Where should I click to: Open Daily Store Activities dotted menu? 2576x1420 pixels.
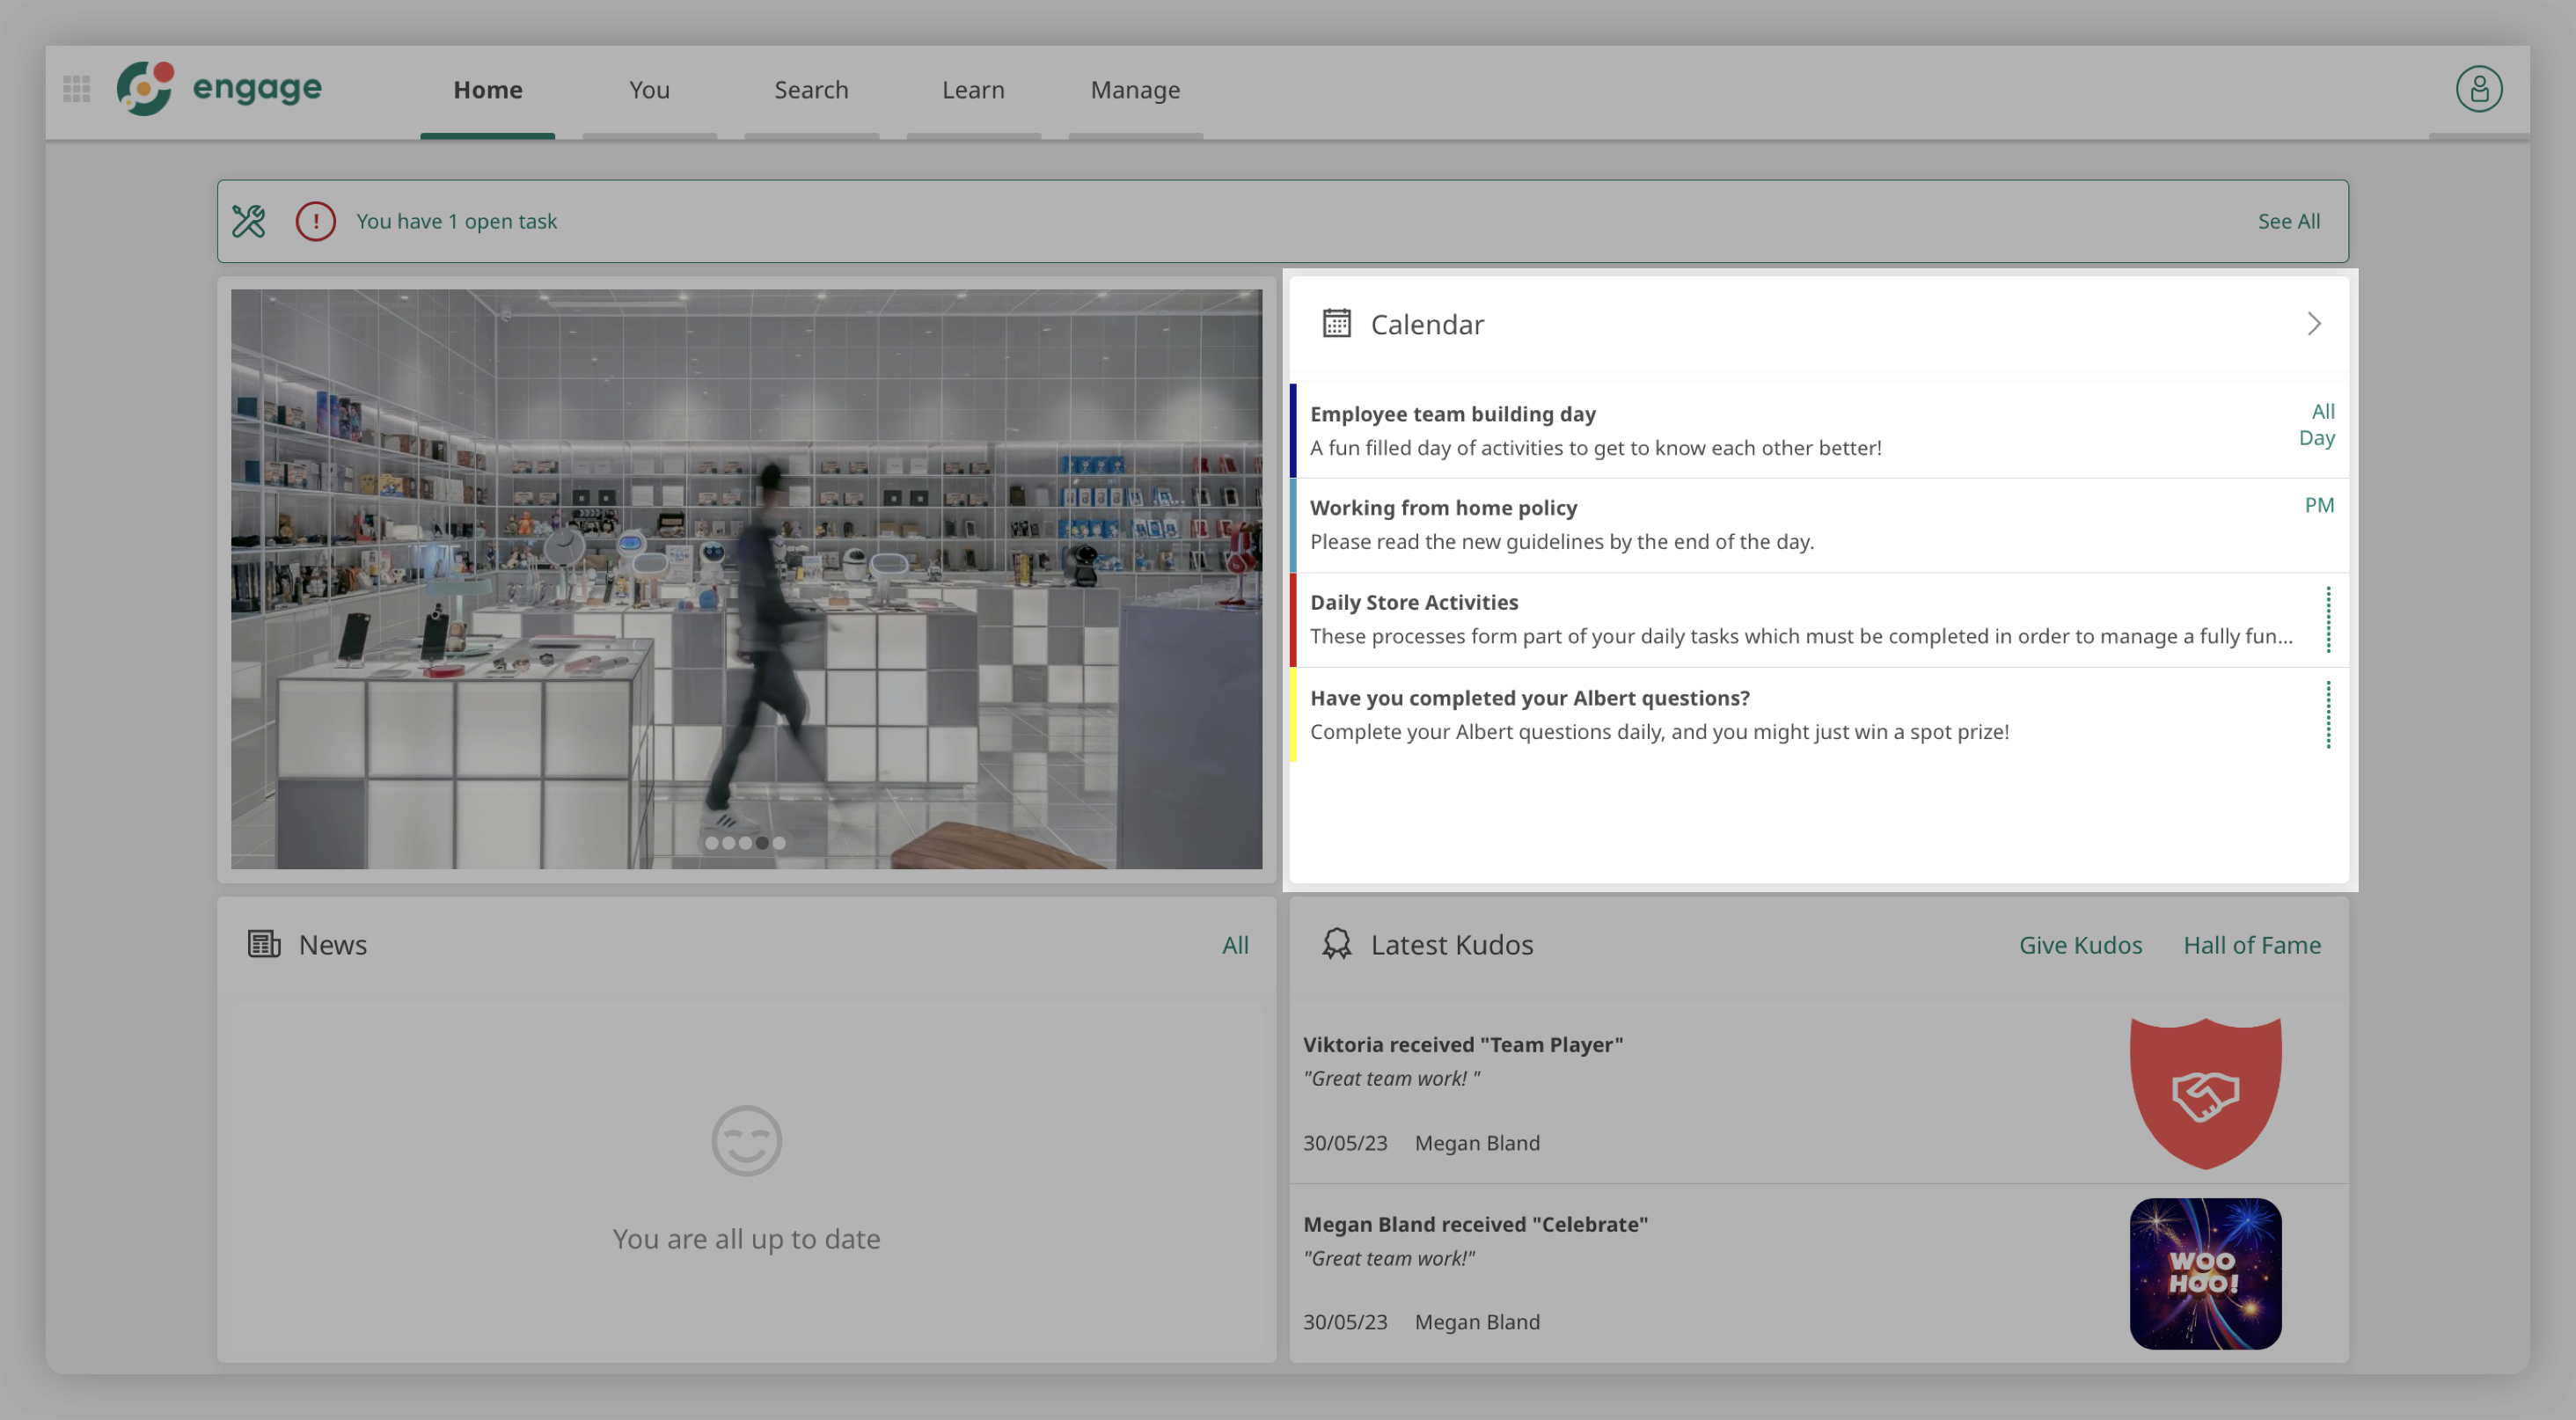coord(2328,620)
